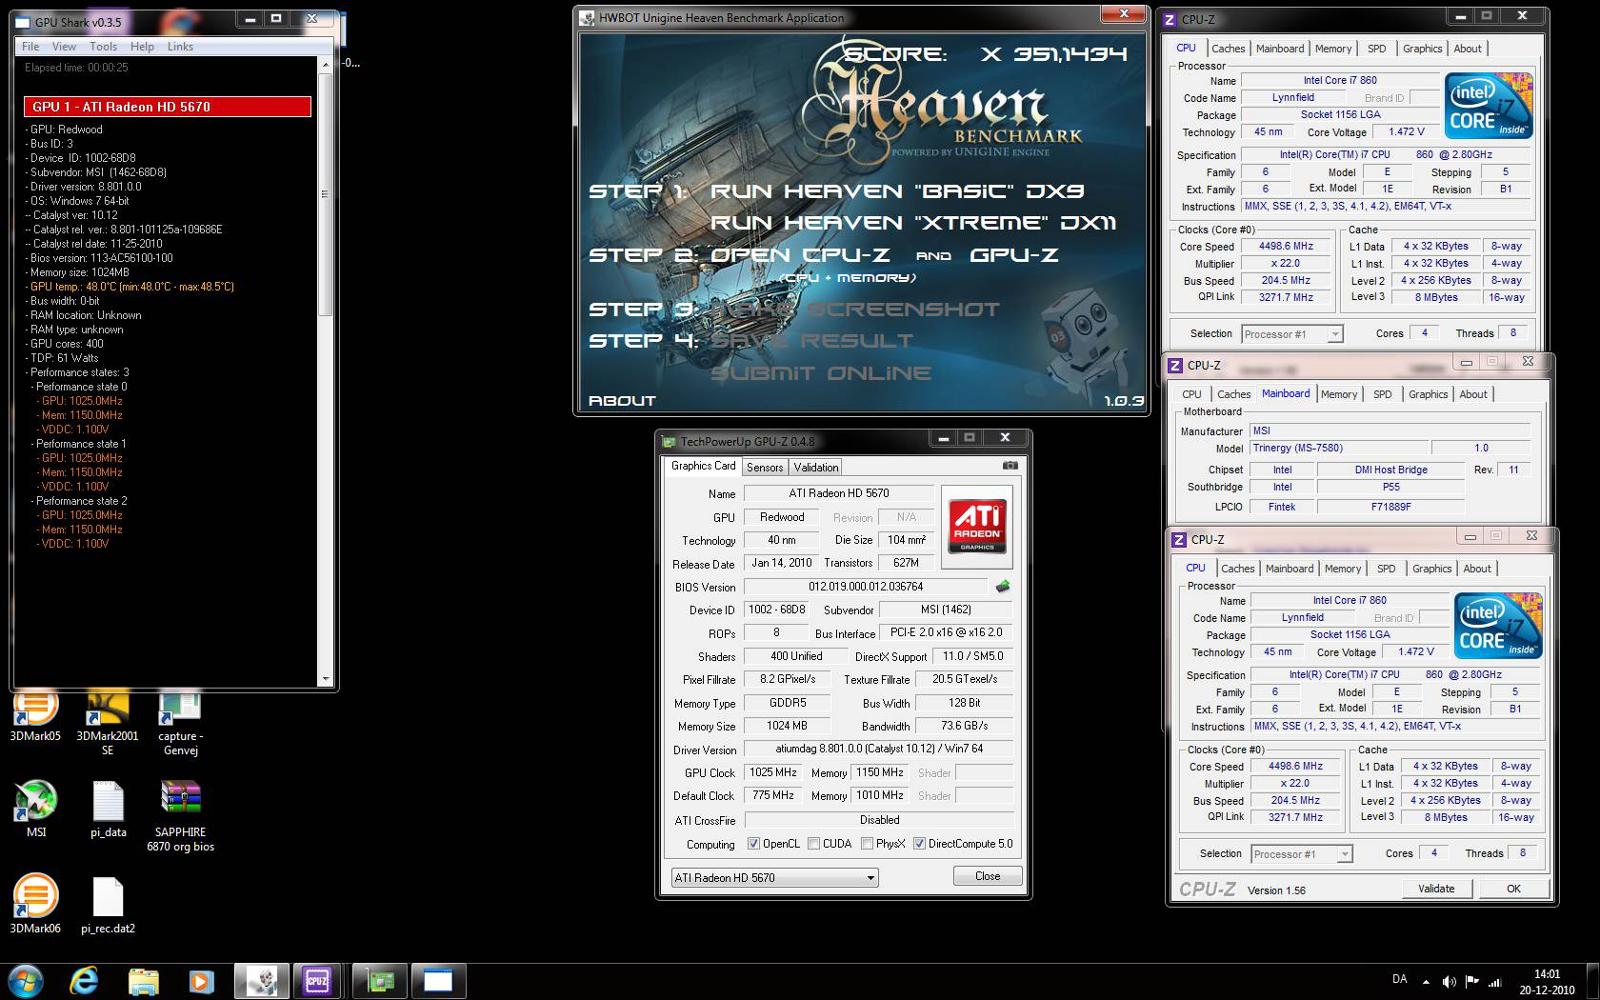The width and height of the screenshot is (1600, 1000).
Task: Click GPU Shark scrollbar down arrow
Action: (325, 679)
